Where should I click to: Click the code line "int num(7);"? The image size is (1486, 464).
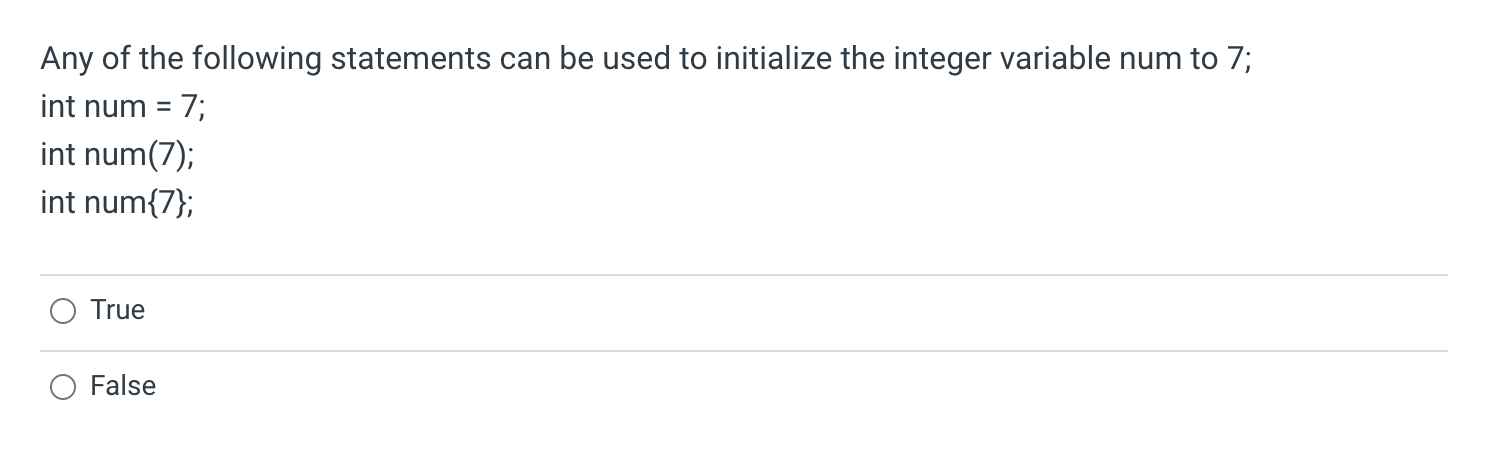[118, 155]
